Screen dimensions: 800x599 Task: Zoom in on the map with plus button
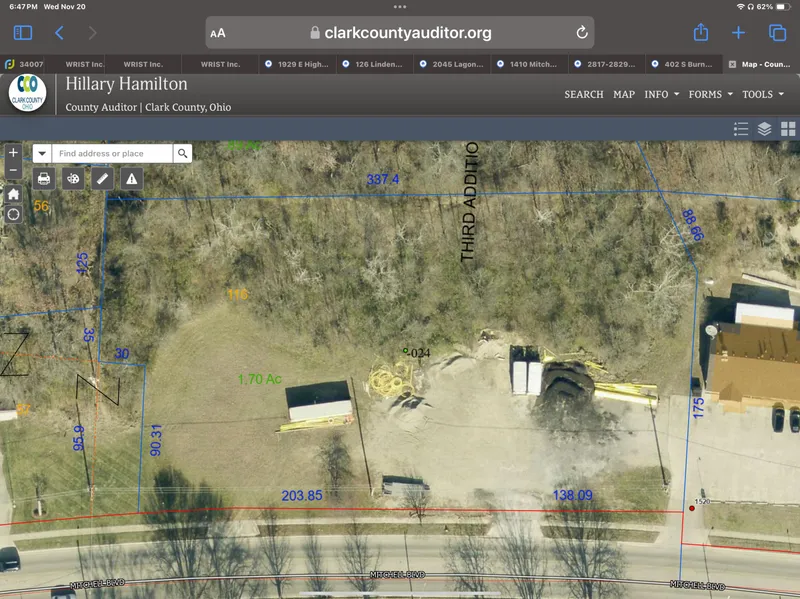click(x=13, y=153)
